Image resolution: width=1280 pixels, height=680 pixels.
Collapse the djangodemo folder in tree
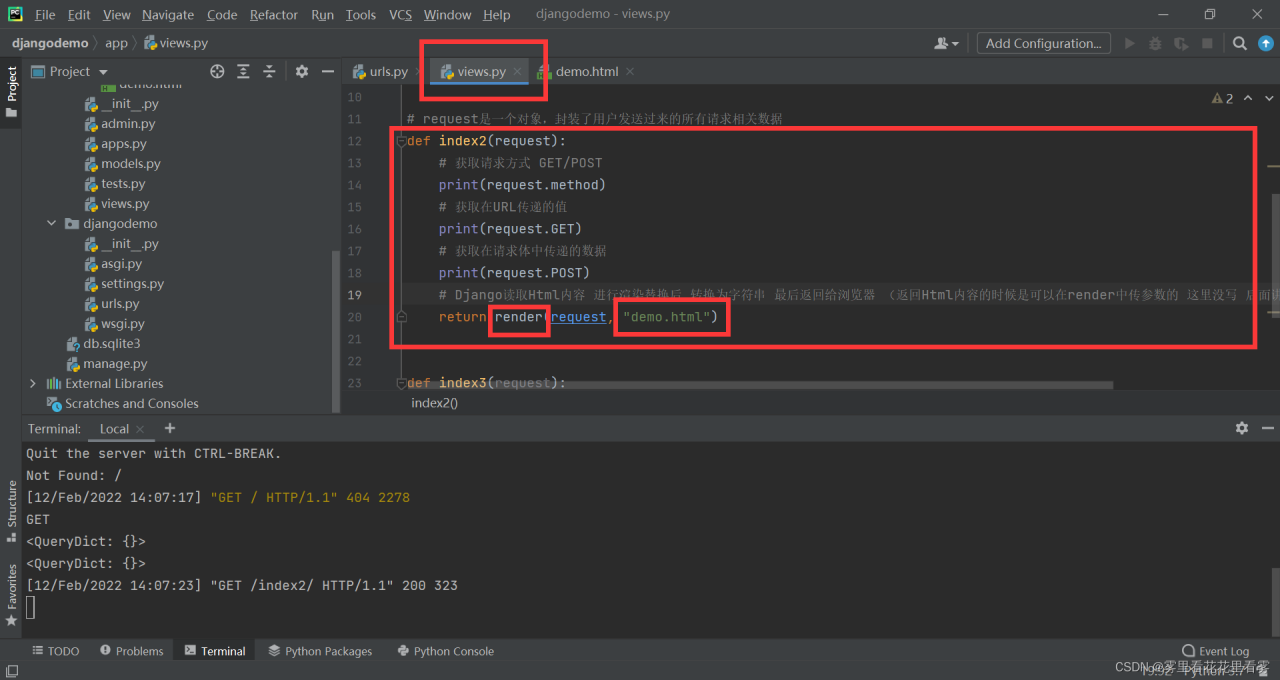[x=52, y=224]
